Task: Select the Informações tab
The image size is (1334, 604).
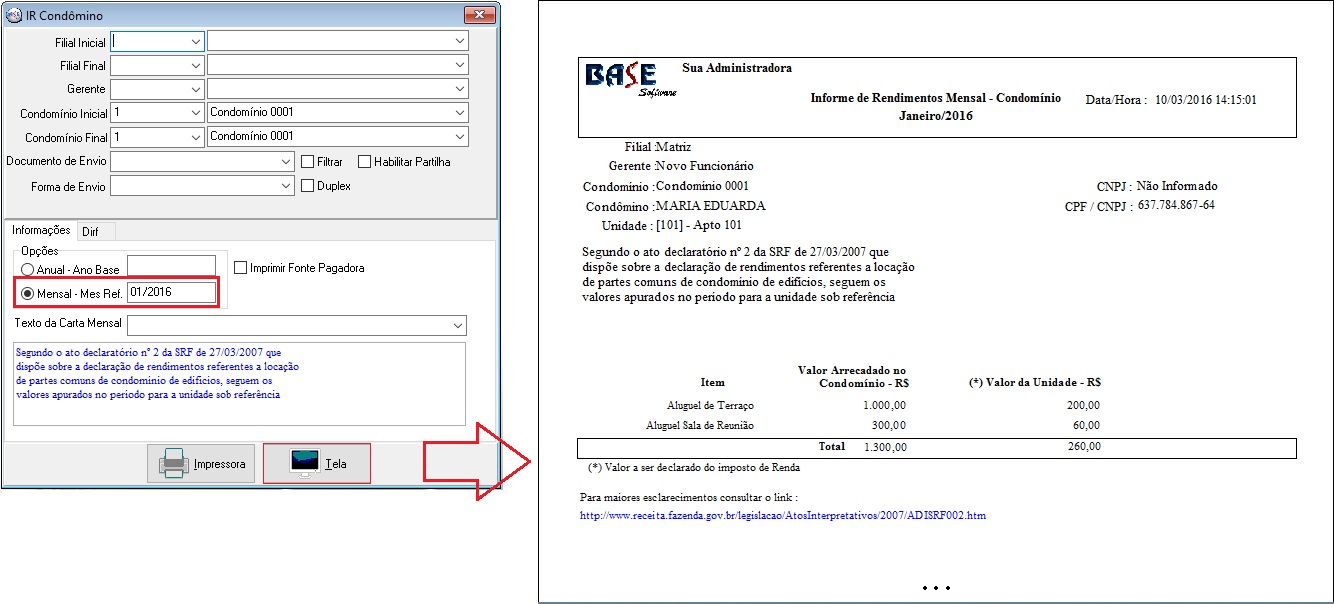Action: 41,230
